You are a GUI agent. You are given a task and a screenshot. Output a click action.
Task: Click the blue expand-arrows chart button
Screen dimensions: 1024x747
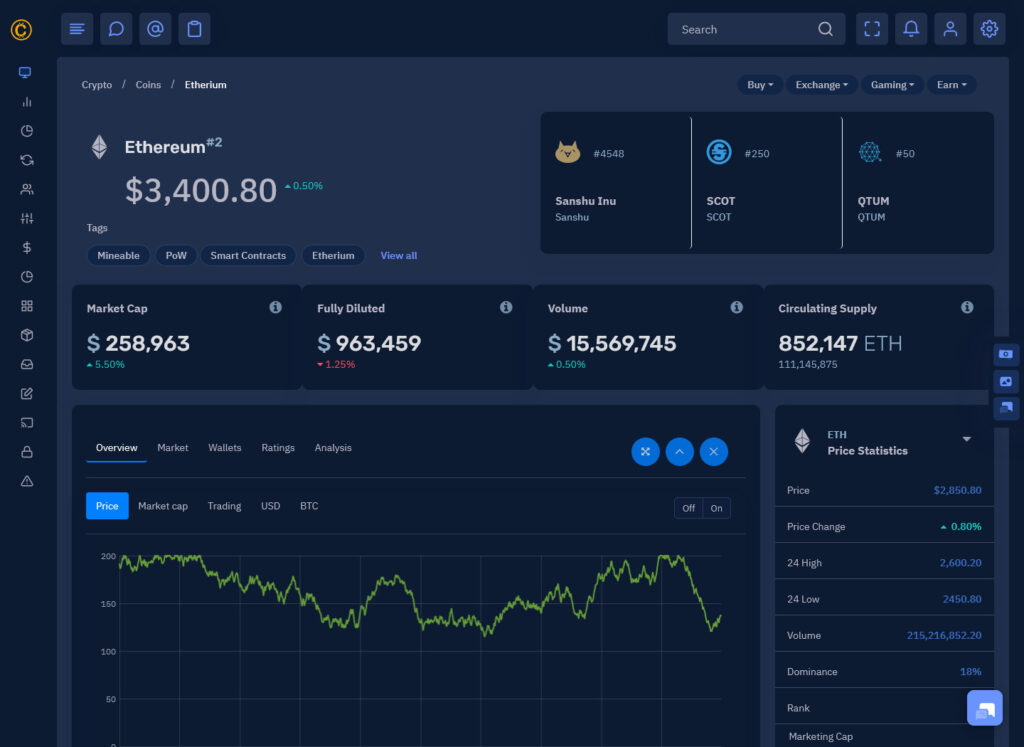pyautogui.click(x=645, y=451)
